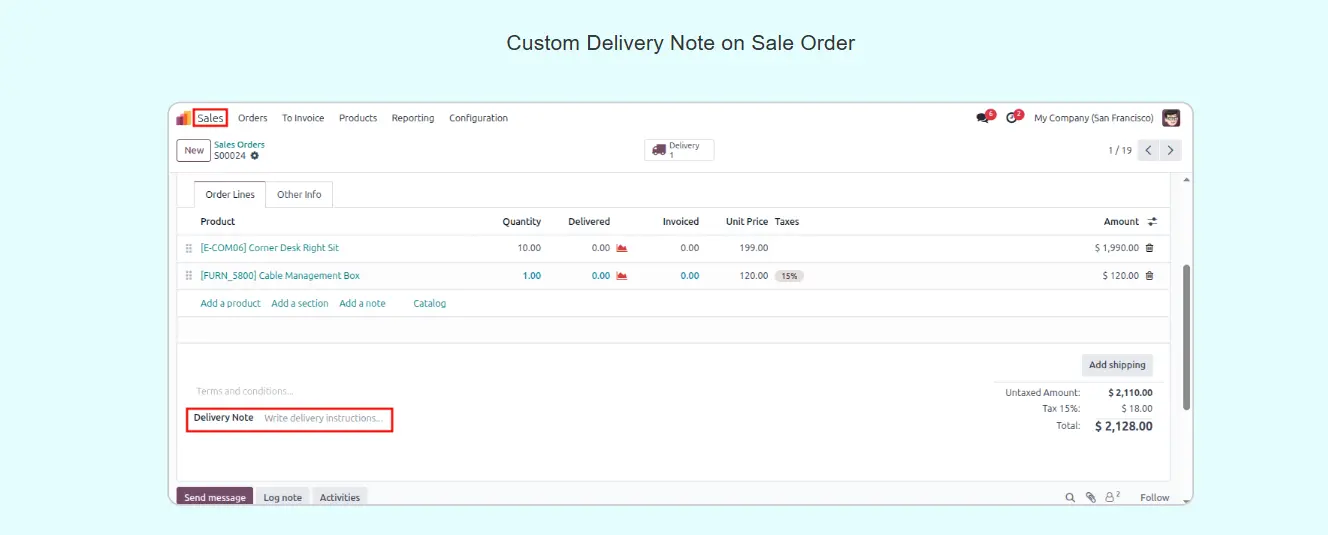Viewport: 1328px width, 535px height.
Task: Click the Add a product link
Action: (230, 303)
